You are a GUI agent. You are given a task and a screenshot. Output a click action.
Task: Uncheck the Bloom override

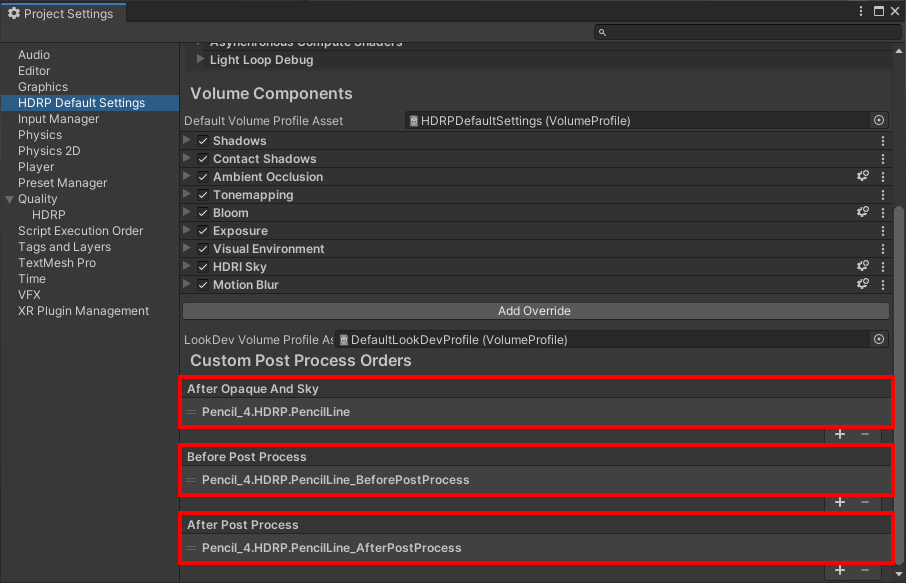[x=203, y=213]
